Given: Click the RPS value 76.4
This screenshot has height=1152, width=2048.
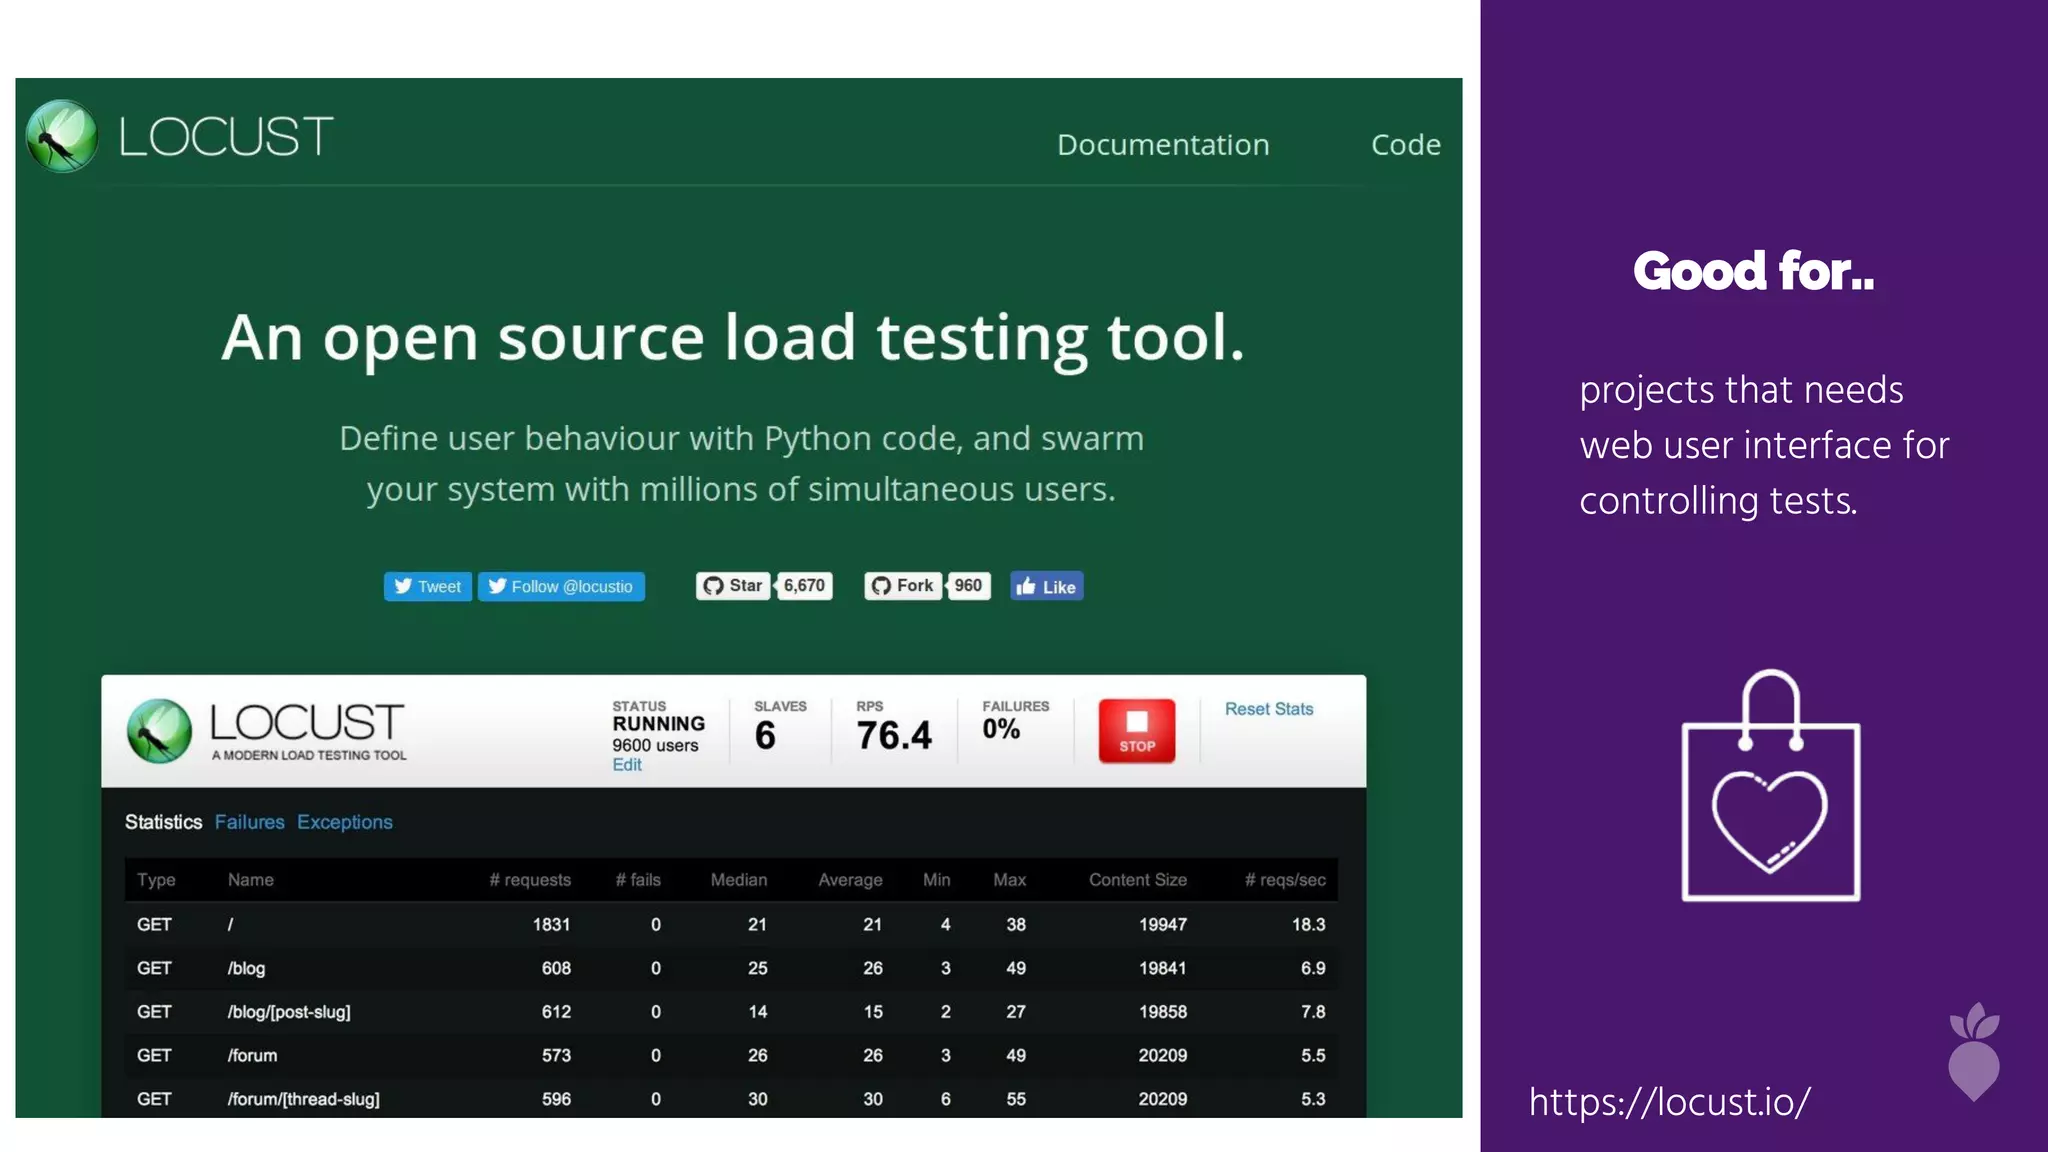Looking at the screenshot, I should tap(894, 736).
